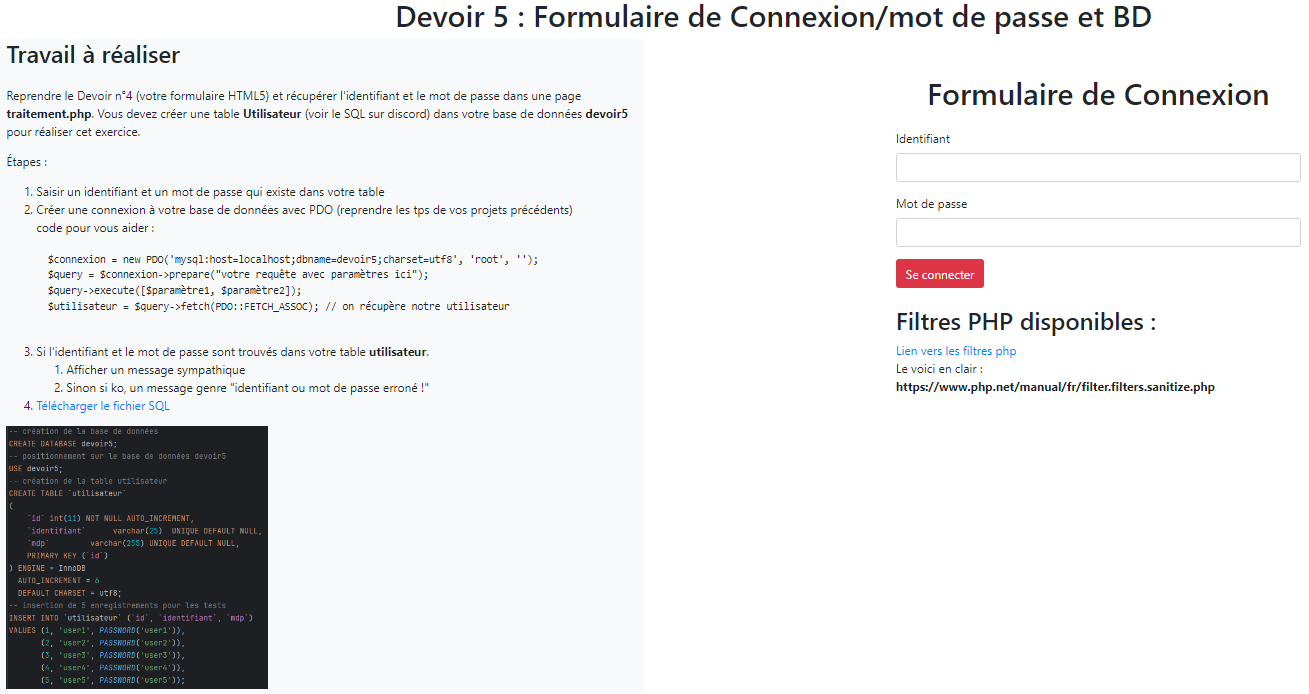Click inside the Mot de passe input field
The height and width of the screenshot is (694, 1309).
click(1097, 232)
